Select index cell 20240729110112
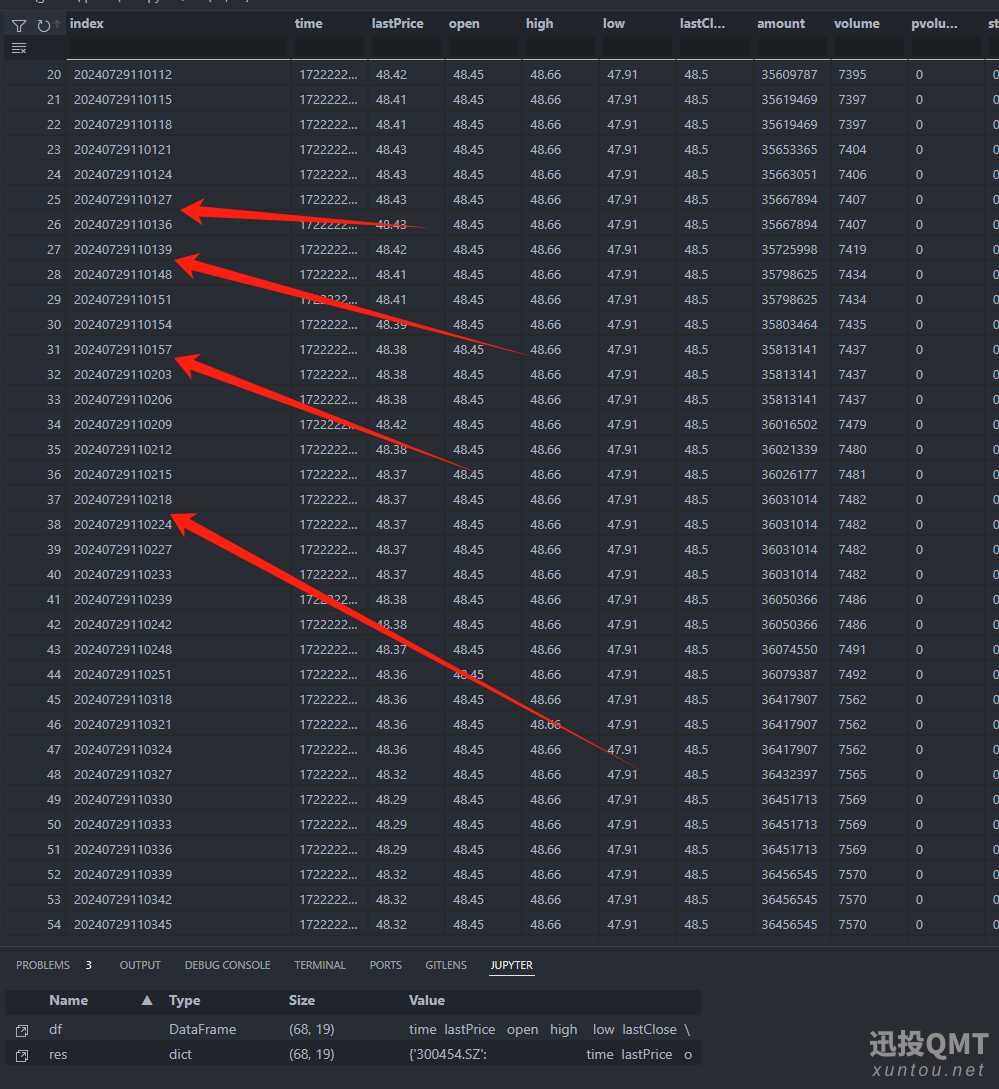Image resolution: width=999 pixels, height=1089 pixels. tap(123, 74)
